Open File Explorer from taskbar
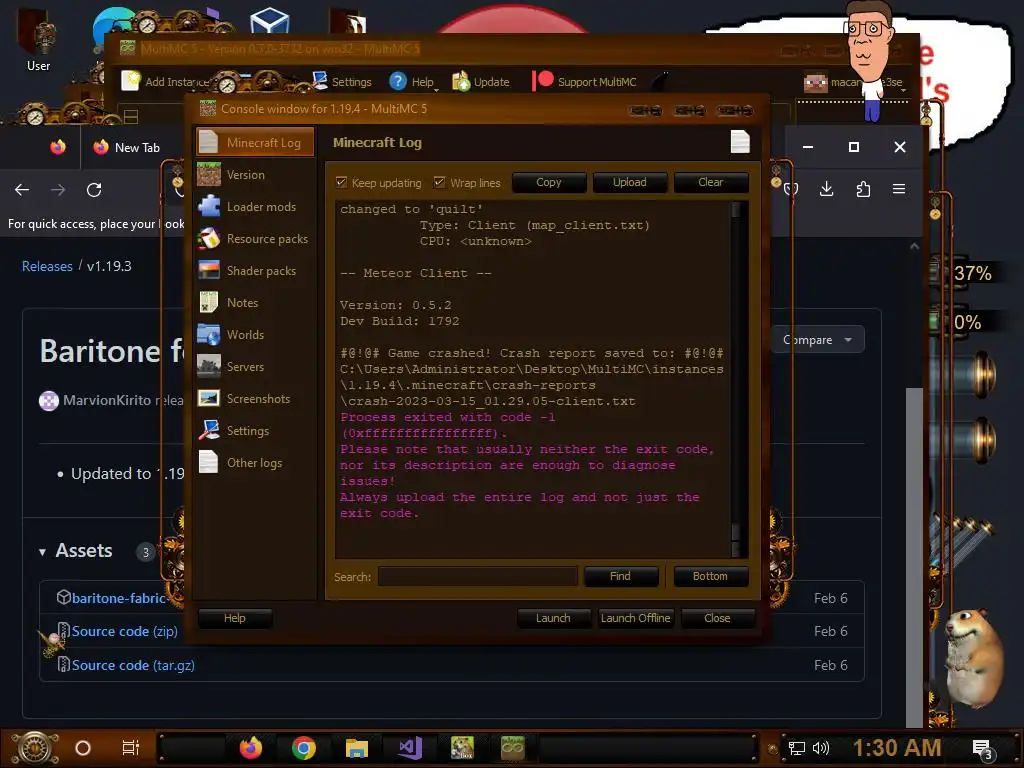The width and height of the screenshot is (1024, 768). [x=357, y=748]
